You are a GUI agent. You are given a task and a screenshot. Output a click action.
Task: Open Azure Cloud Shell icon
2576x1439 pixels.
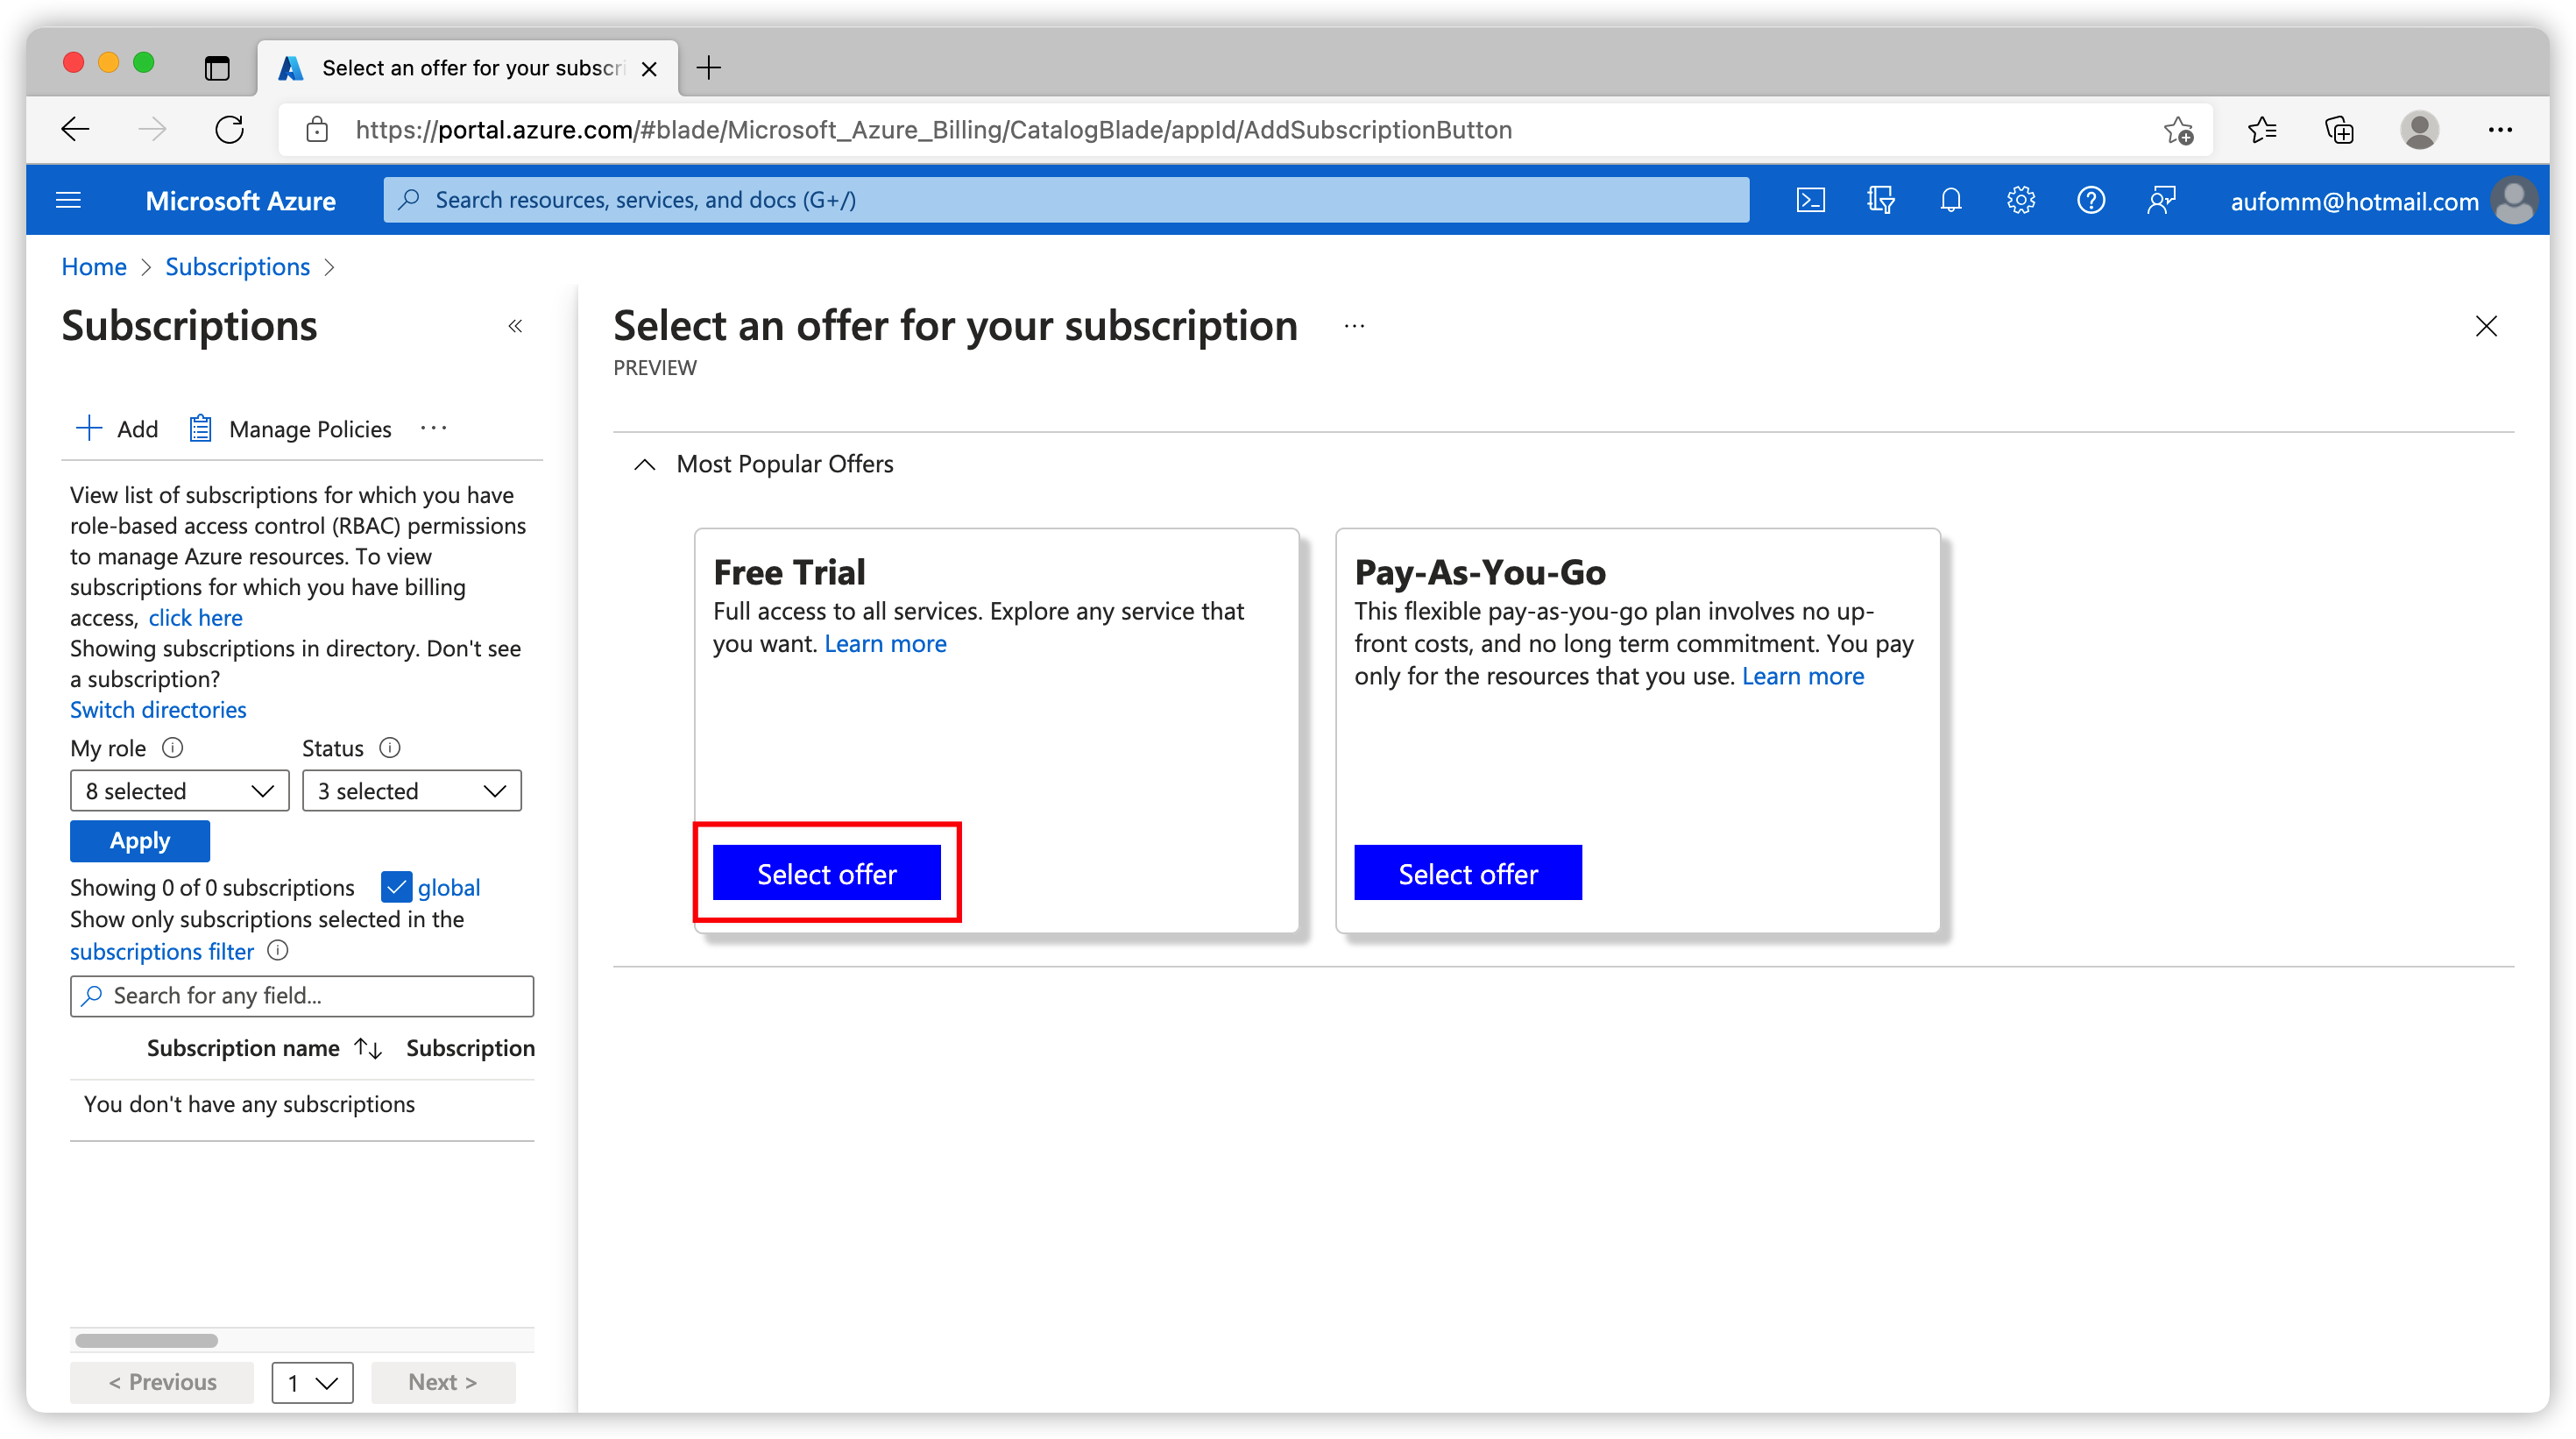click(x=1810, y=201)
